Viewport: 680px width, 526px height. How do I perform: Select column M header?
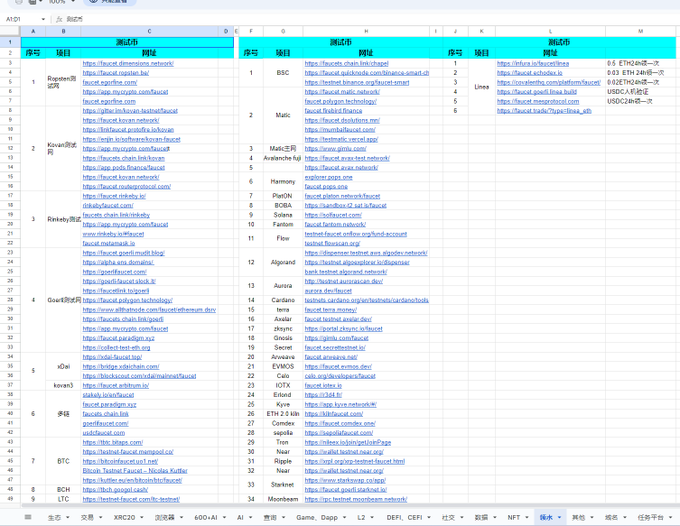pyautogui.click(x=641, y=31)
